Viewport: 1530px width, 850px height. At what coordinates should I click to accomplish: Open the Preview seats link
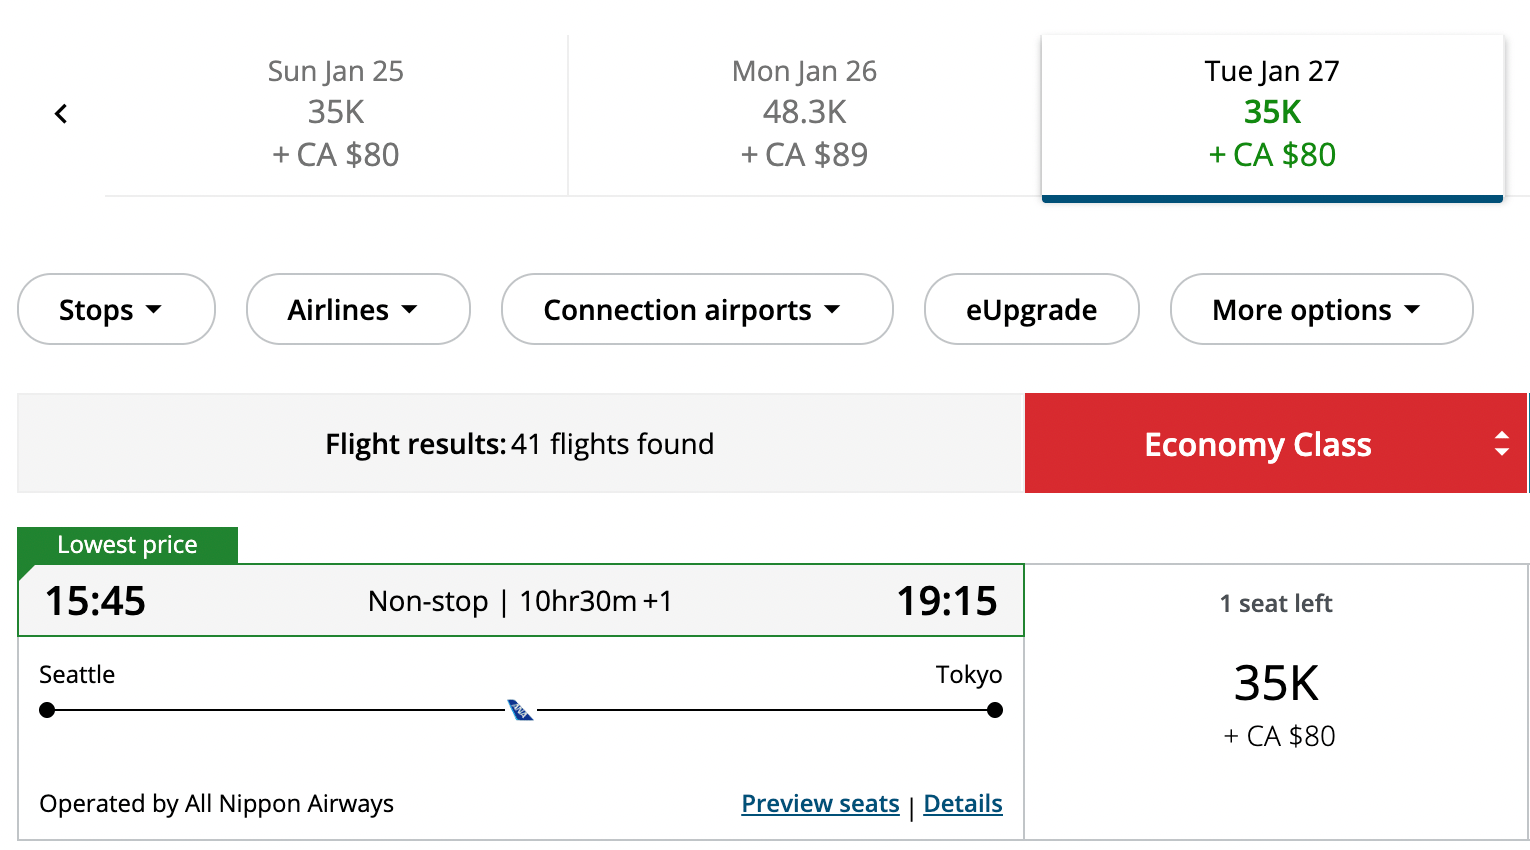click(820, 804)
